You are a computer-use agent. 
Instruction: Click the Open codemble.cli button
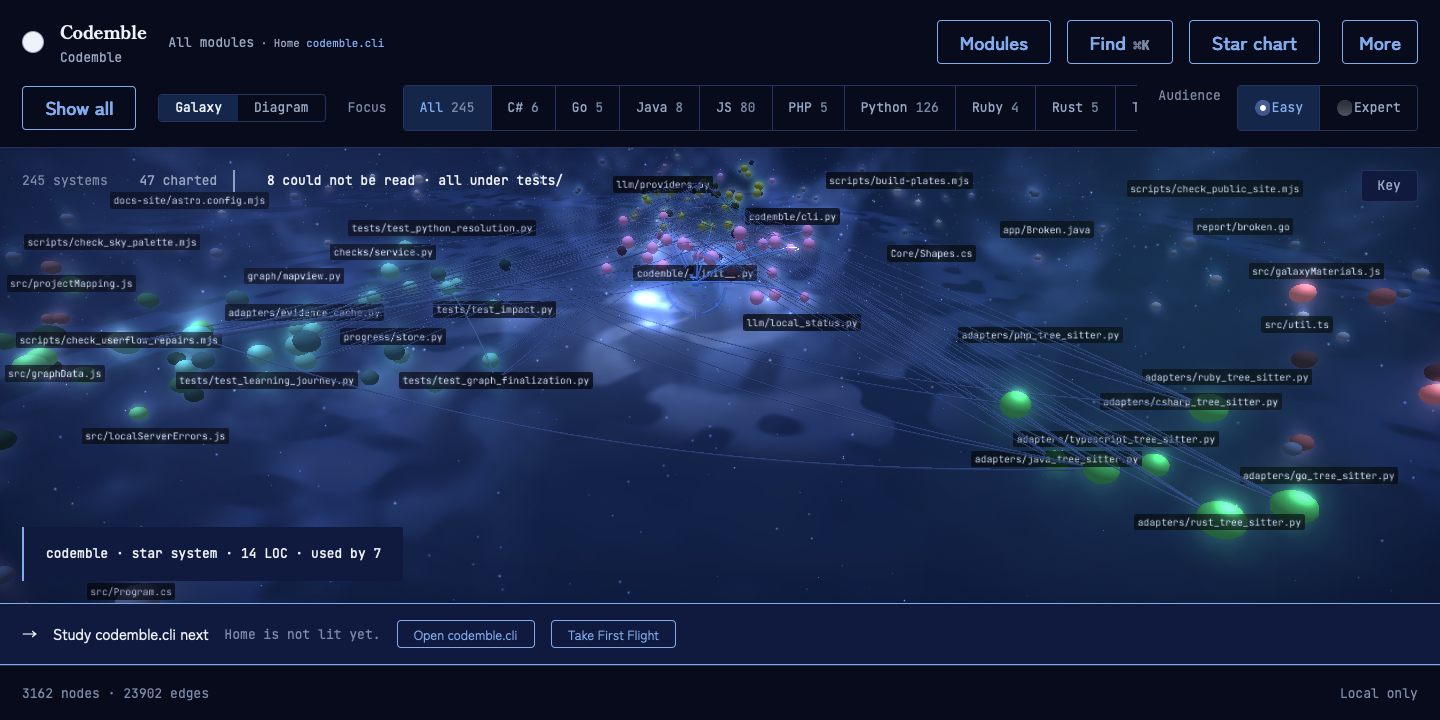tap(466, 635)
